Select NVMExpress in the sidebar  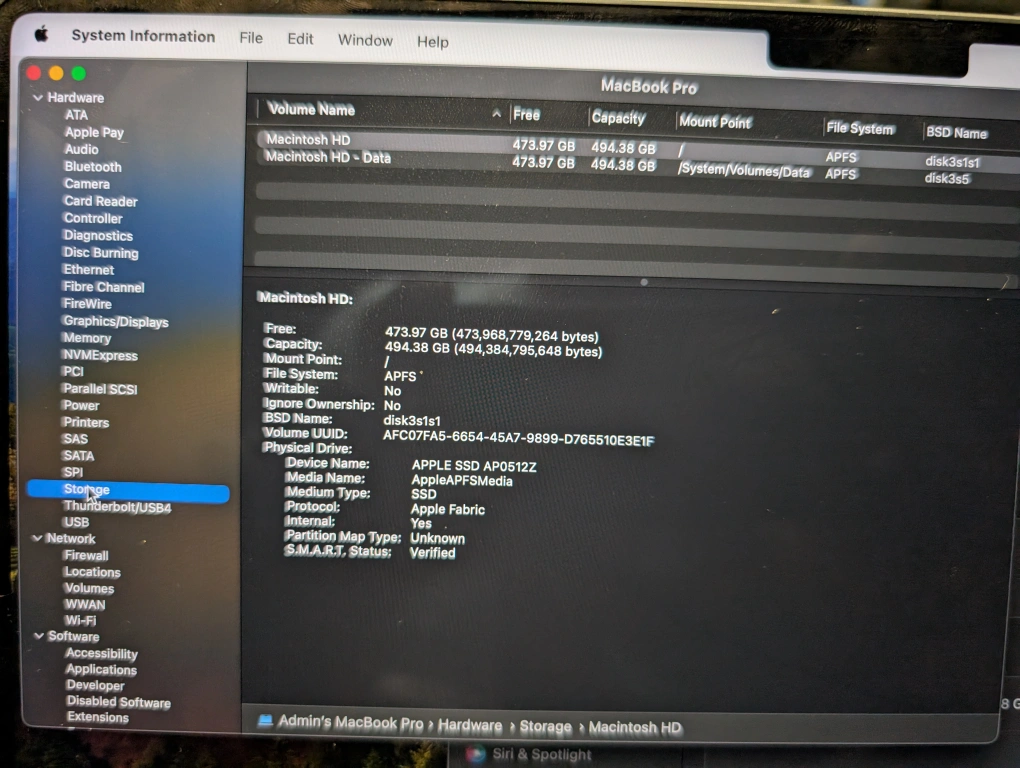(x=100, y=356)
